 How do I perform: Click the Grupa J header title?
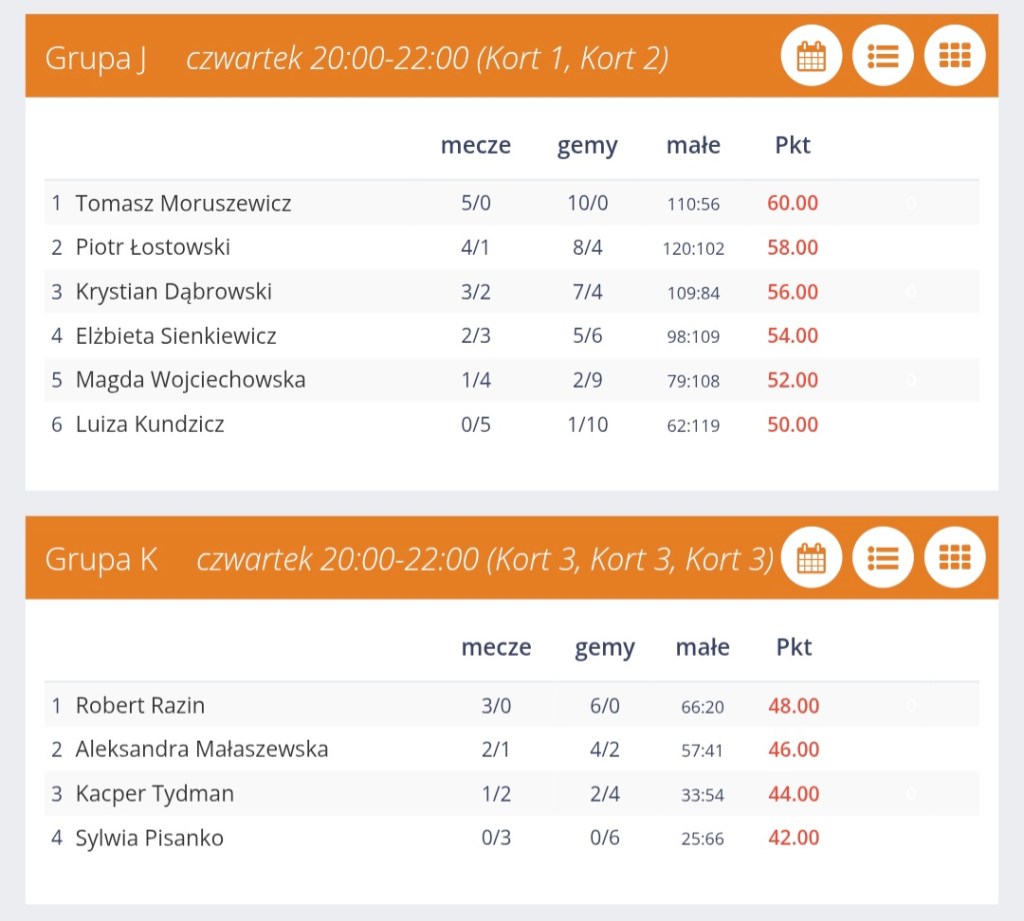coord(96,59)
